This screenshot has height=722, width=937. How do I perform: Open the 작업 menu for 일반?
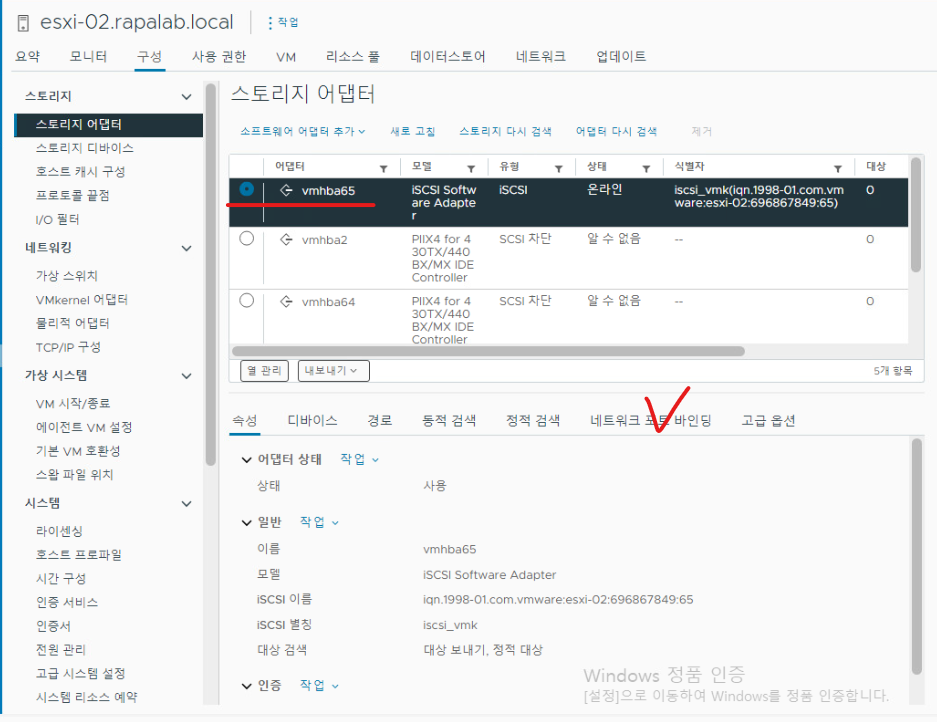click(x=319, y=522)
